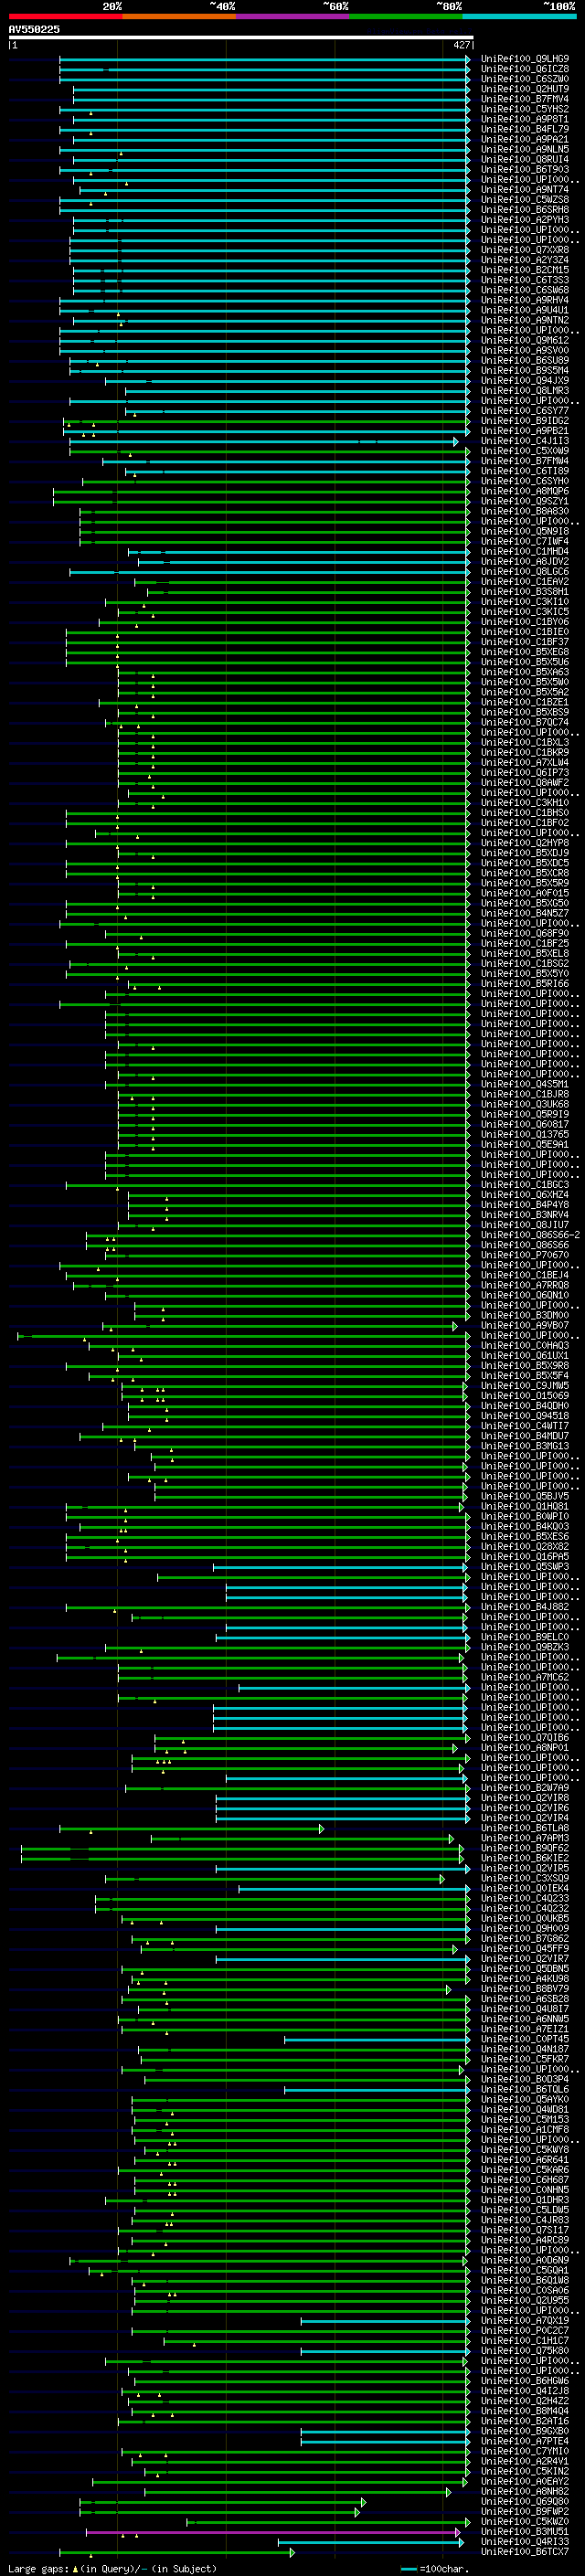This screenshot has height=2576, width=585.
Task: Select the UniRef100_B8A830 label
Action: coord(525,511)
